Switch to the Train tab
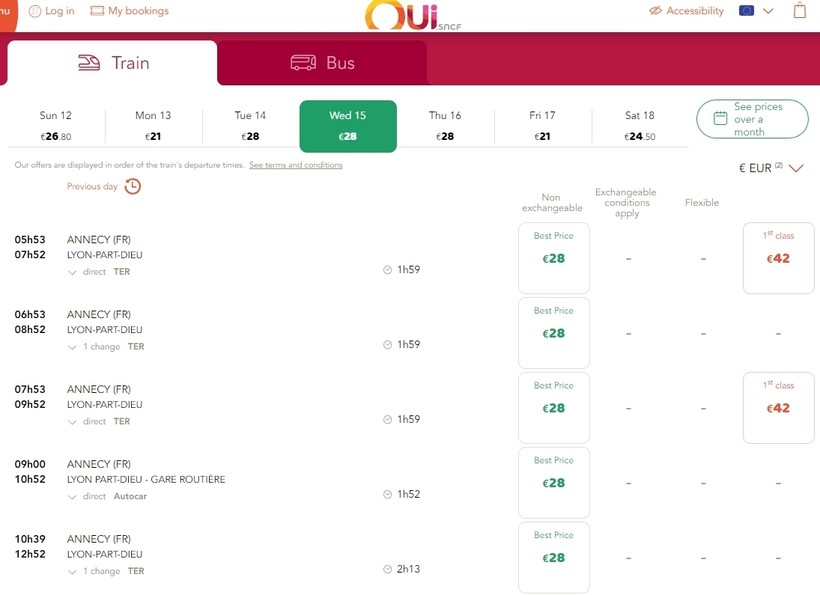Viewport: 820px width, 595px height. [x=112, y=63]
